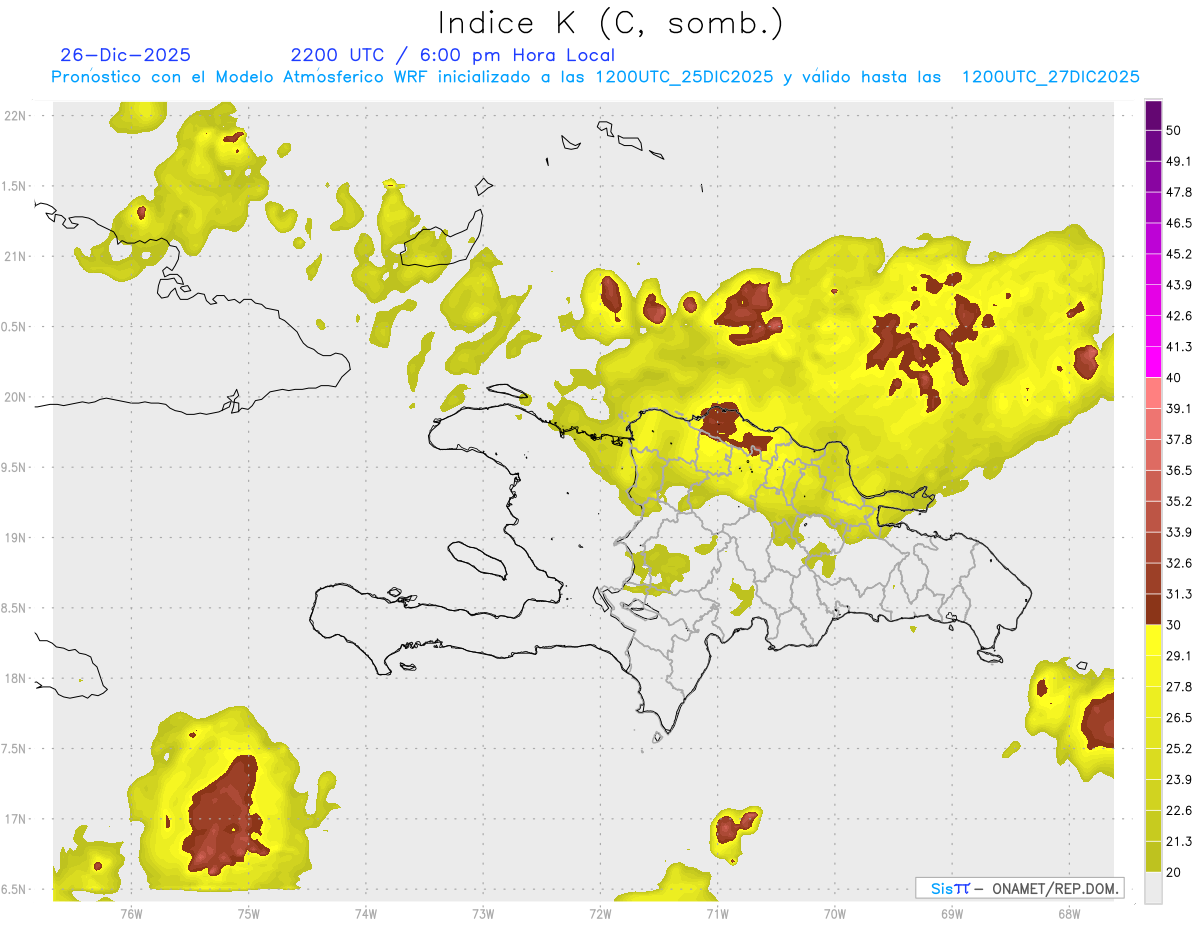Click the colorbar value '30'
The image size is (1200, 927).
click(1174, 625)
